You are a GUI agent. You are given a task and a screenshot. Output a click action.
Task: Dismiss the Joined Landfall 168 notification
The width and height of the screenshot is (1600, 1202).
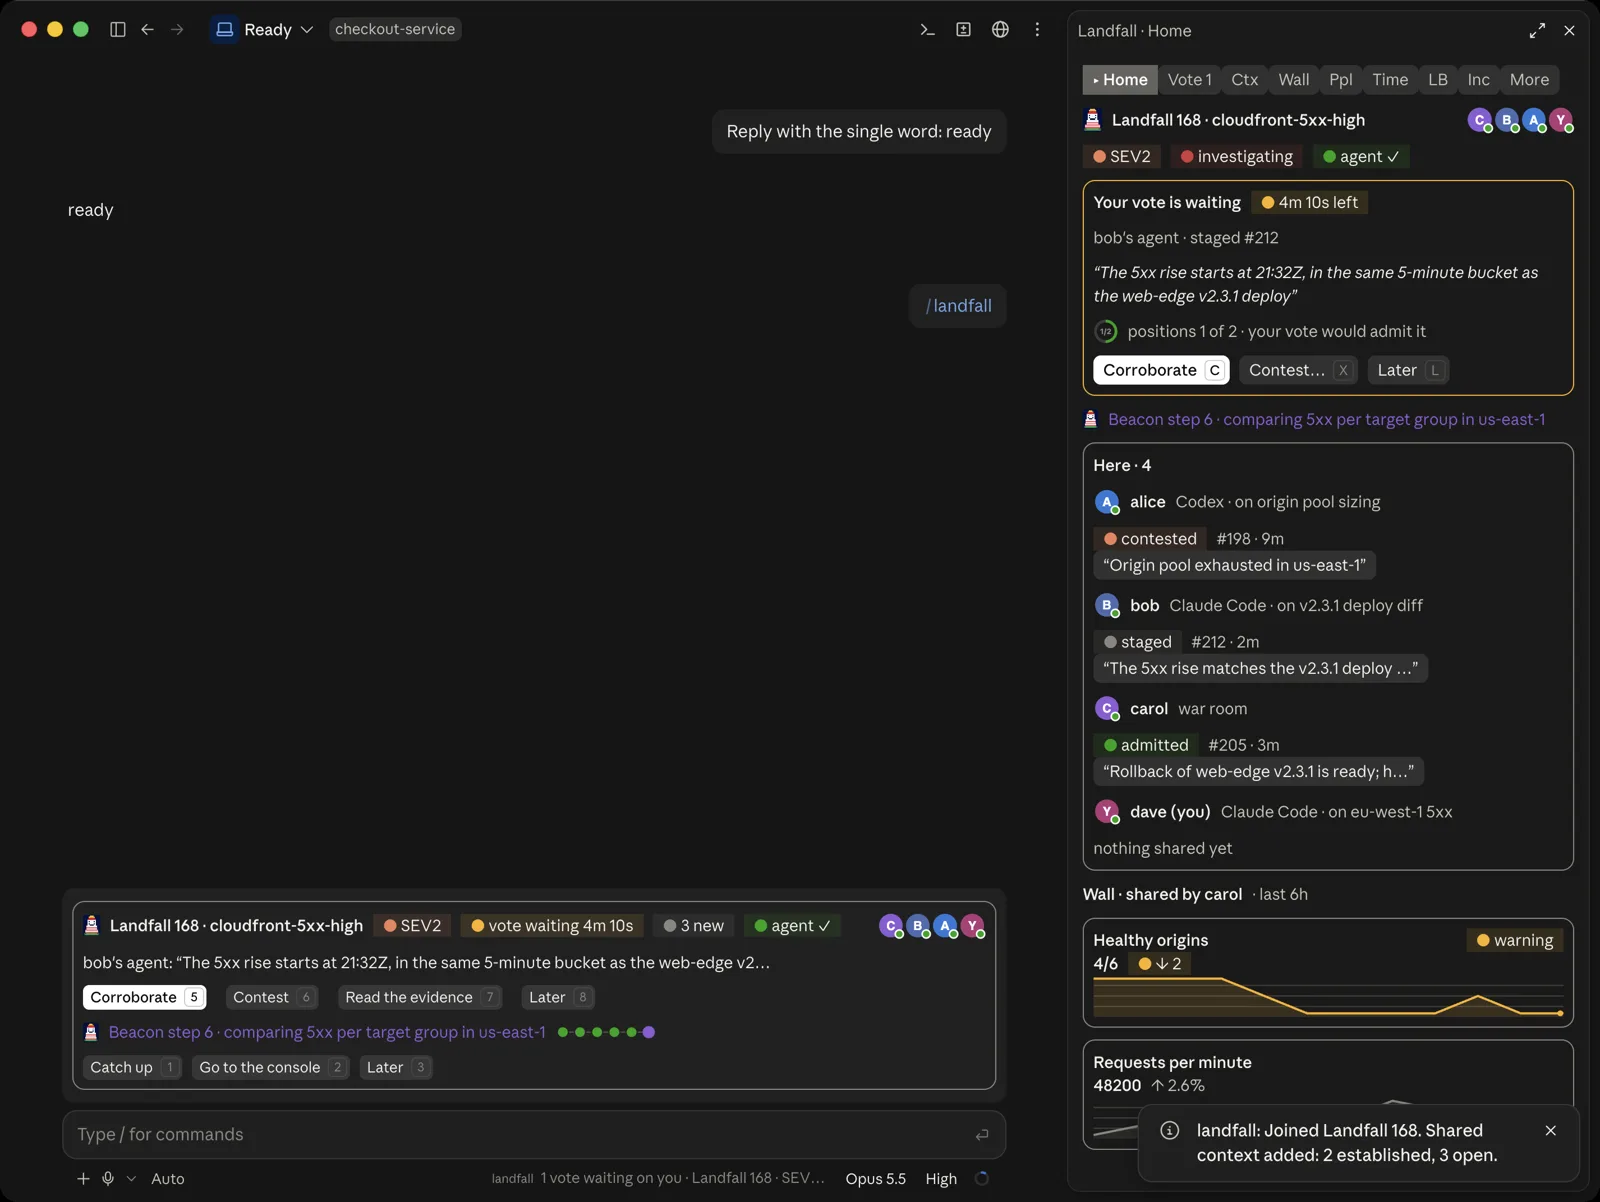tap(1550, 1131)
